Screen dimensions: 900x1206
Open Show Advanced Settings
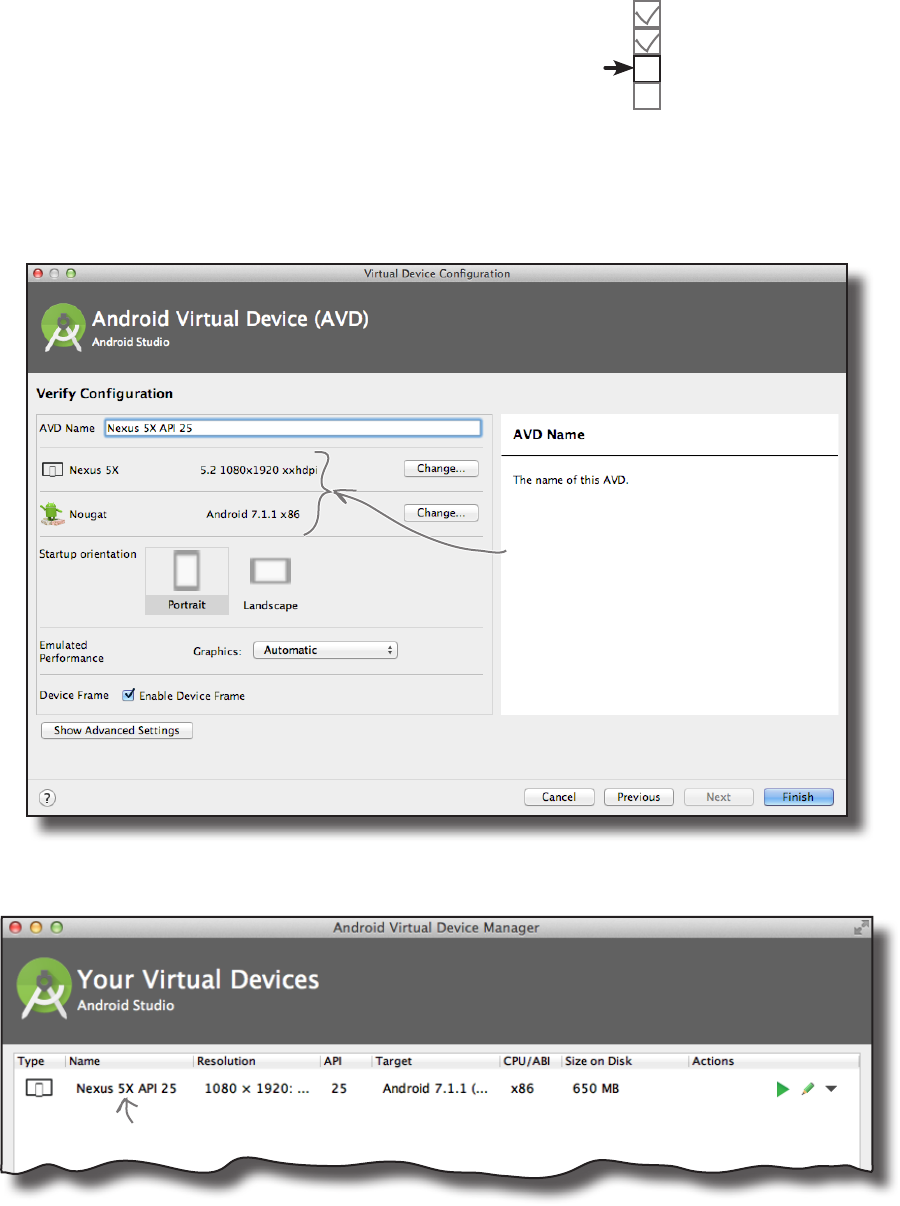(x=116, y=730)
